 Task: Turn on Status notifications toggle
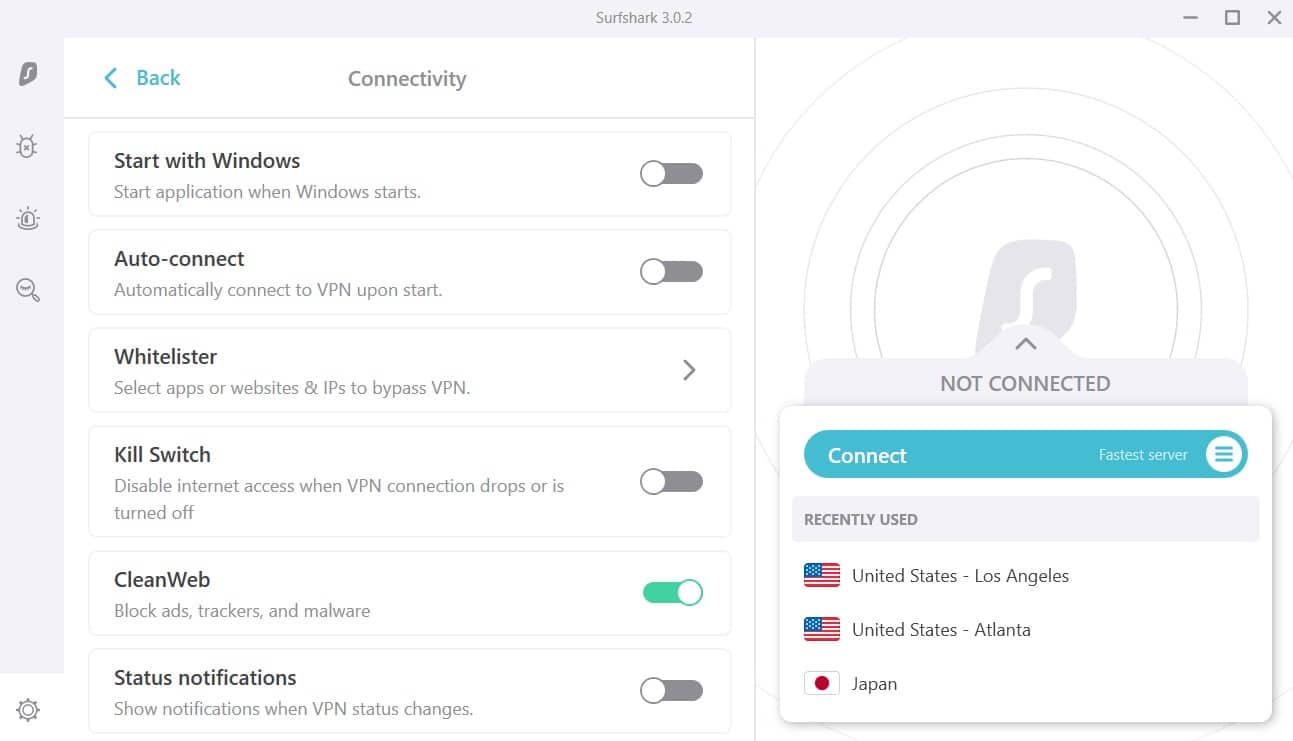pos(672,691)
